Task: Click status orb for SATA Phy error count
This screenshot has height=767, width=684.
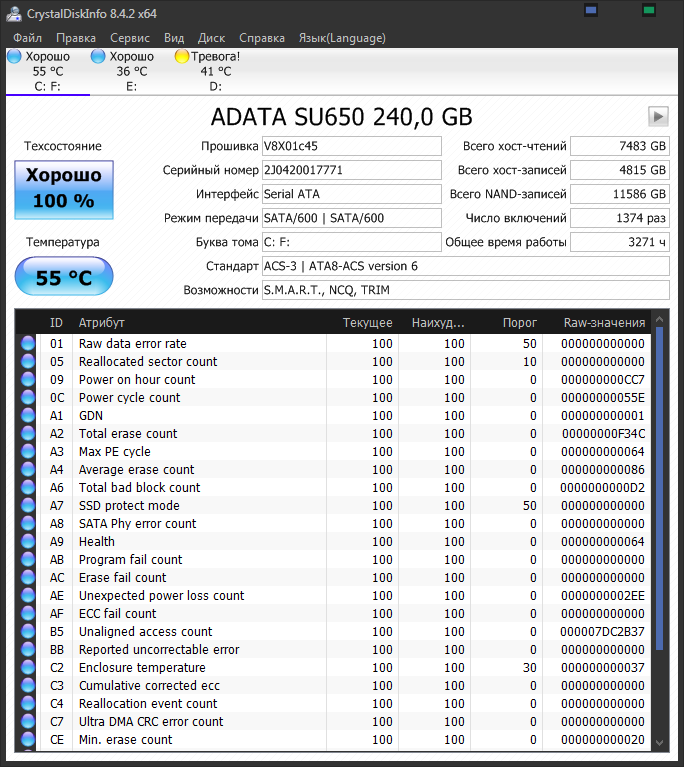Action: (x=28, y=523)
